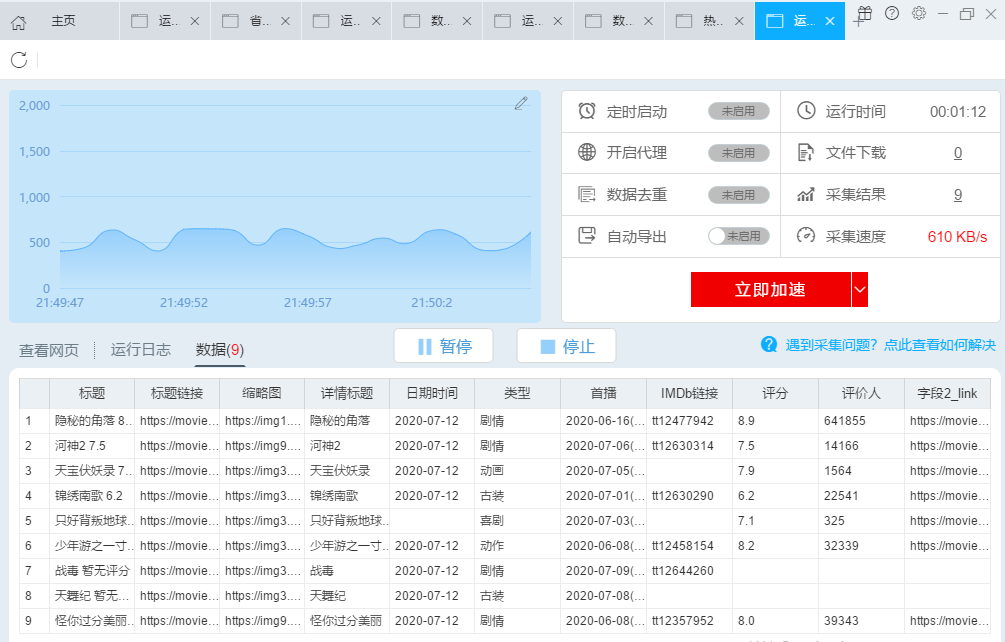Open the 查看网页 tab
Viewport: 1005px width, 642px height.
[x=49, y=350]
